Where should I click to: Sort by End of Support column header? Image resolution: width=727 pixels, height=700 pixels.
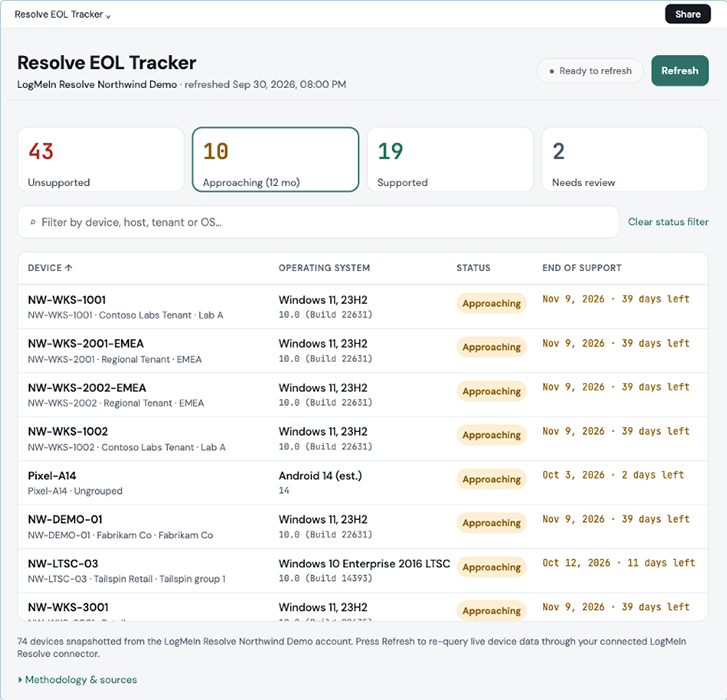click(x=582, y=268)
